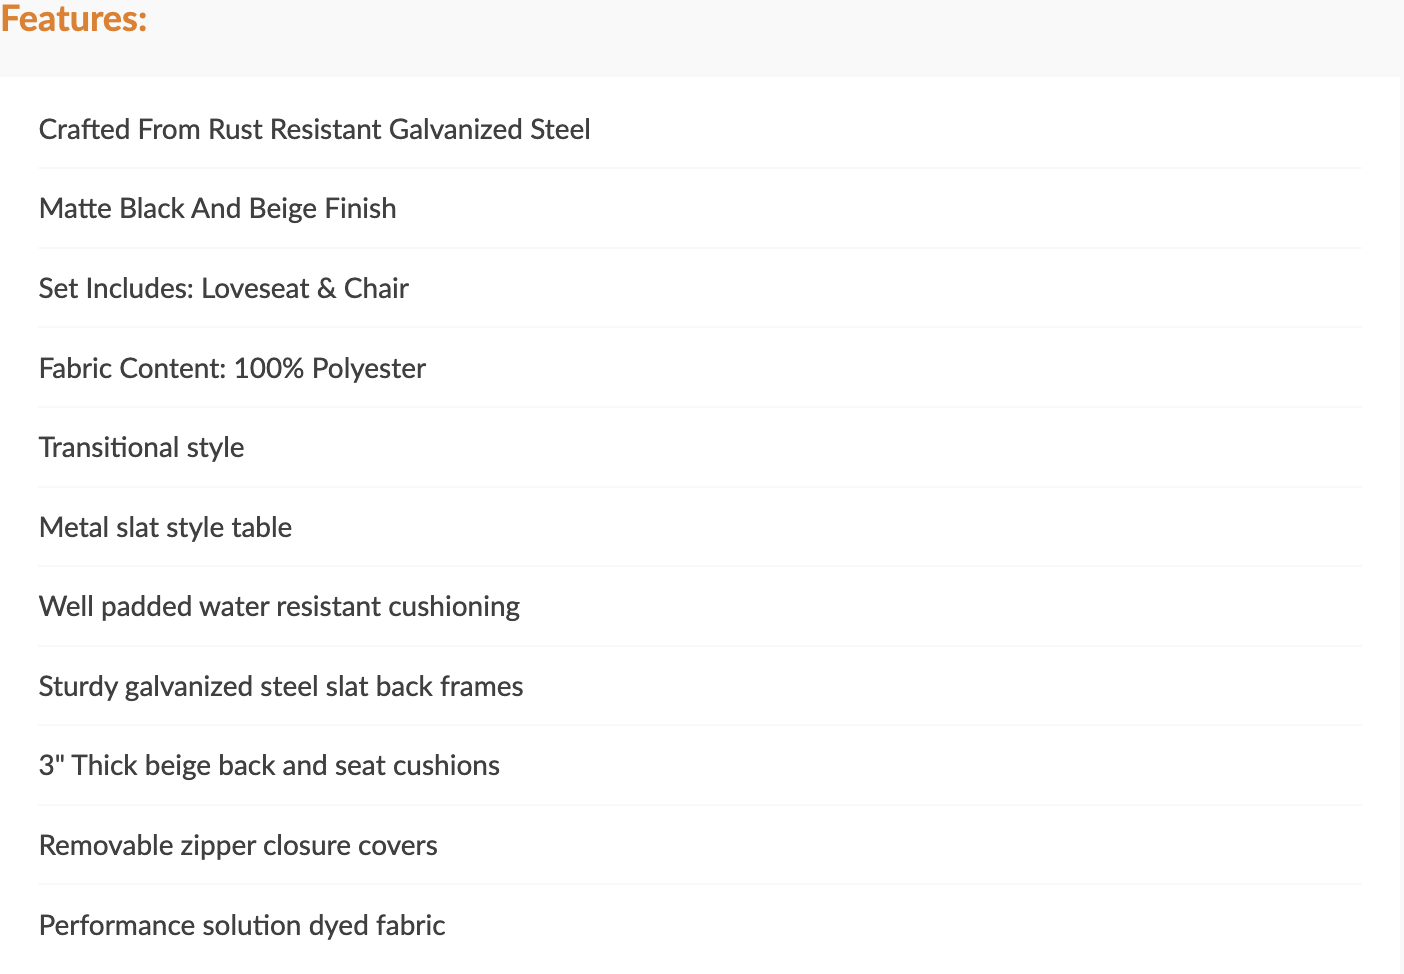Click the ampersand between Loveseat and Chair
Viewport: 1404px width, 974px height.
(327, 288)
